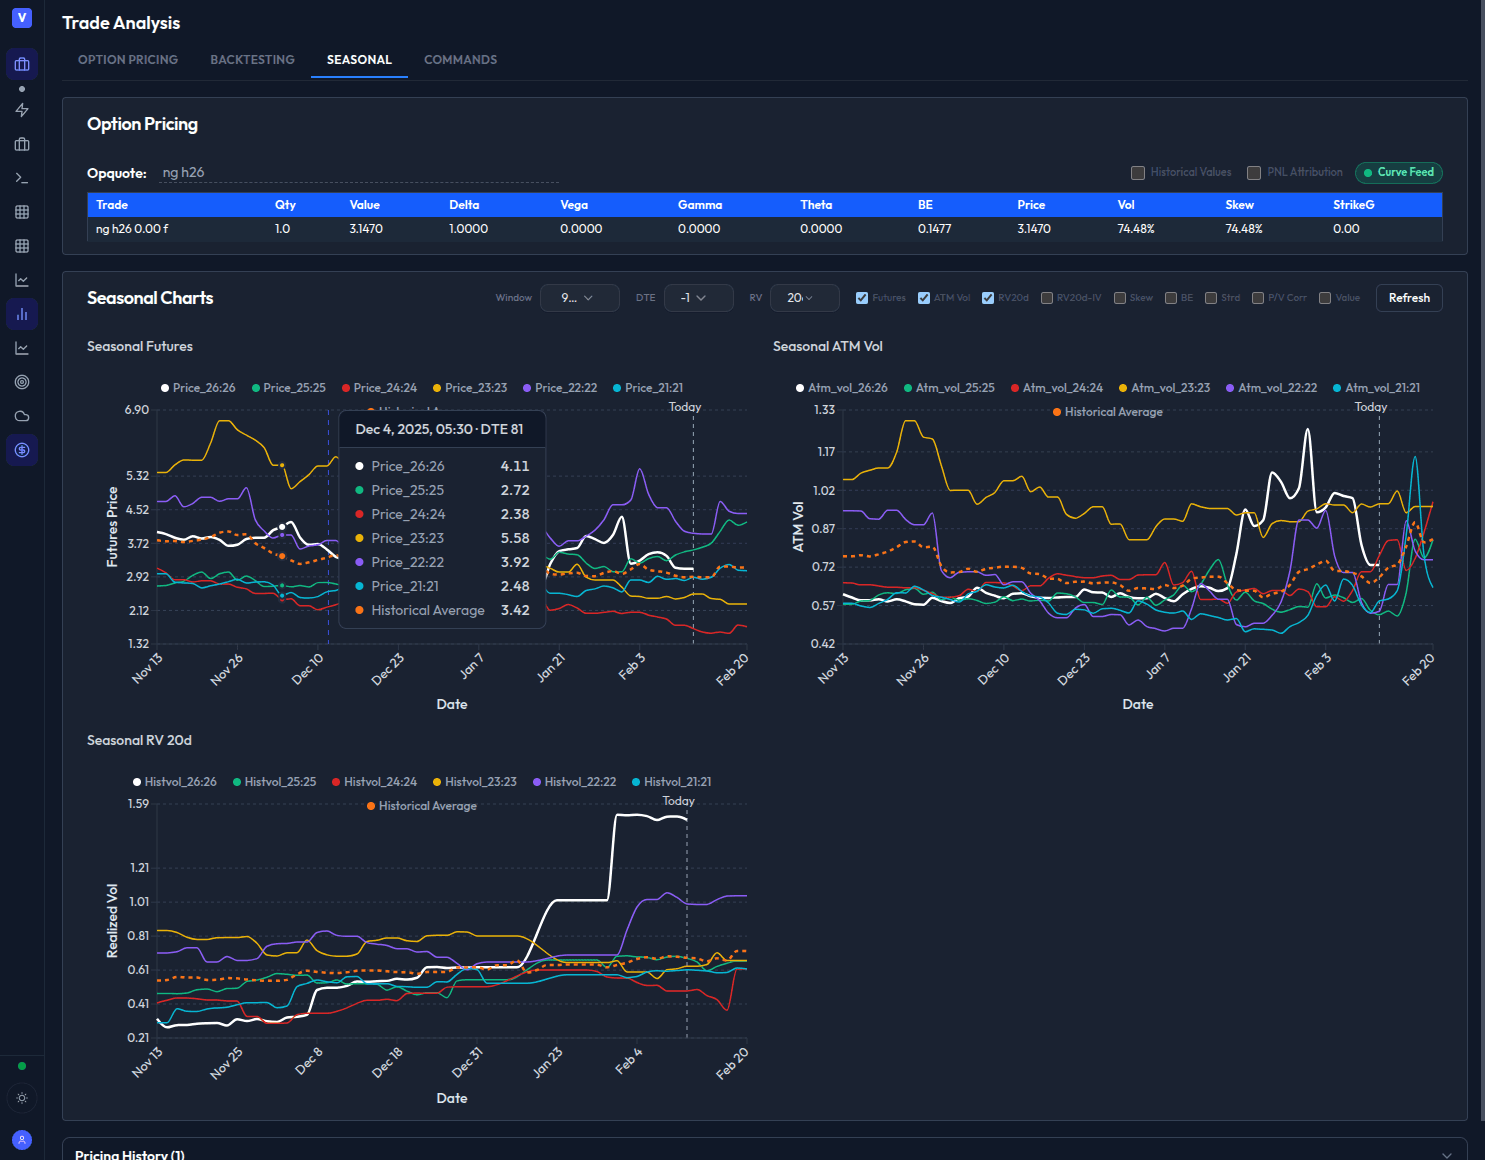The image size is (1485, 1160).
Task: Select the bar chart panel icon in sidebar
Action: pos(22,314)
